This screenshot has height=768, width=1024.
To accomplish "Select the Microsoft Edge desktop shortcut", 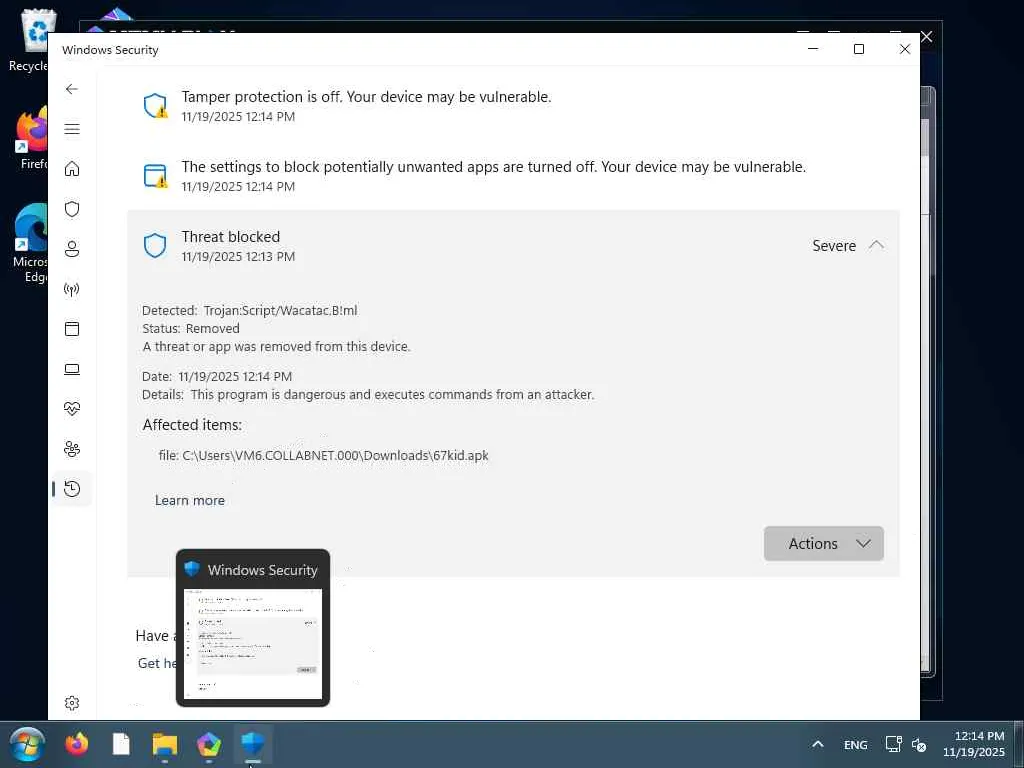I will click(29, 243).
